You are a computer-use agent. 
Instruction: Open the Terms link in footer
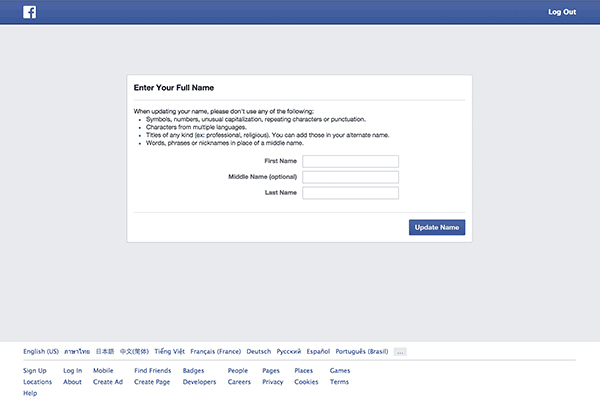click(x=339, y=382)
